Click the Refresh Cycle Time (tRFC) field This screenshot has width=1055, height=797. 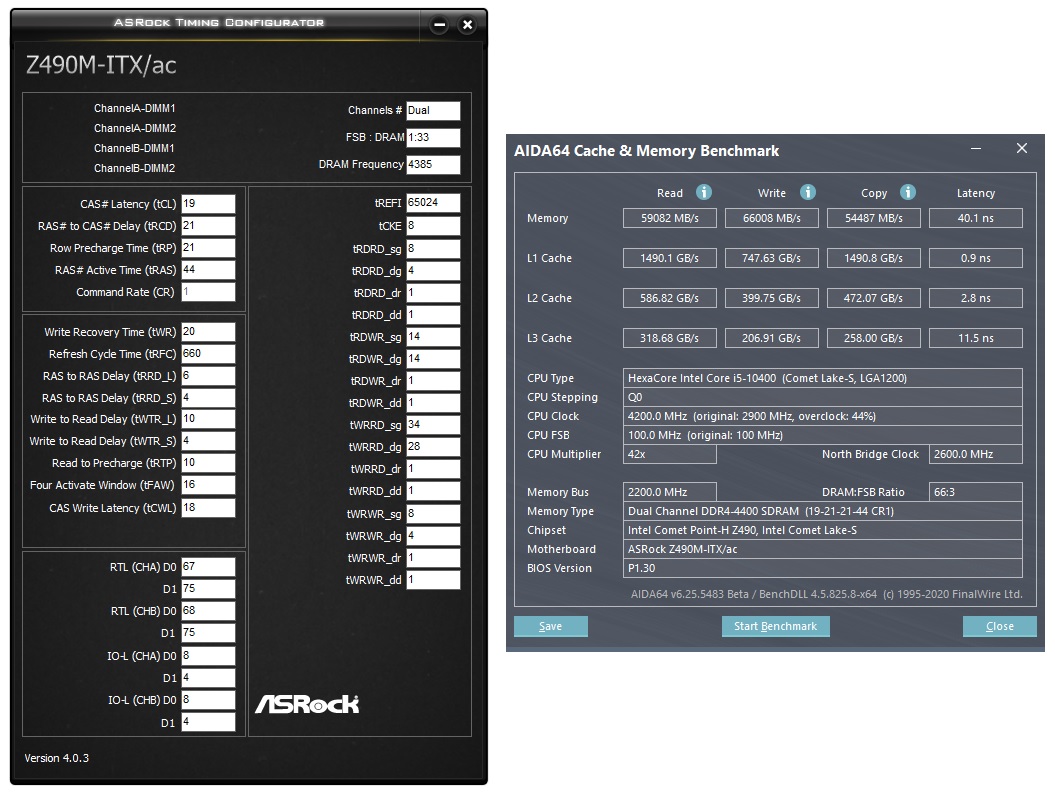coord(209,354)
